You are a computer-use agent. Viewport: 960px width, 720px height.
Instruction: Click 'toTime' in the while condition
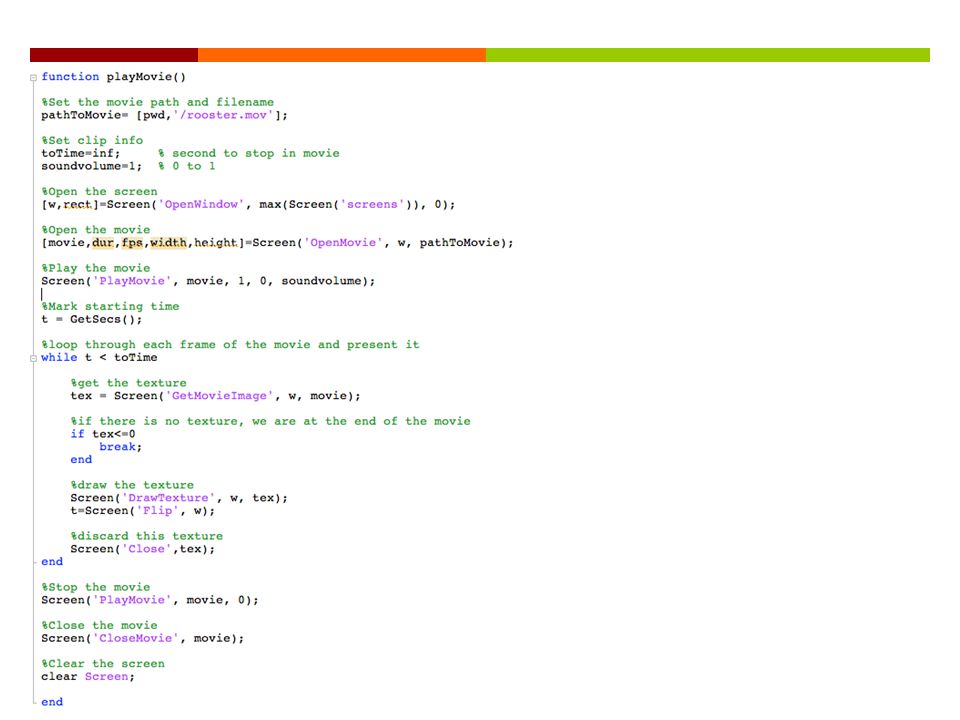tap(135, 358)
